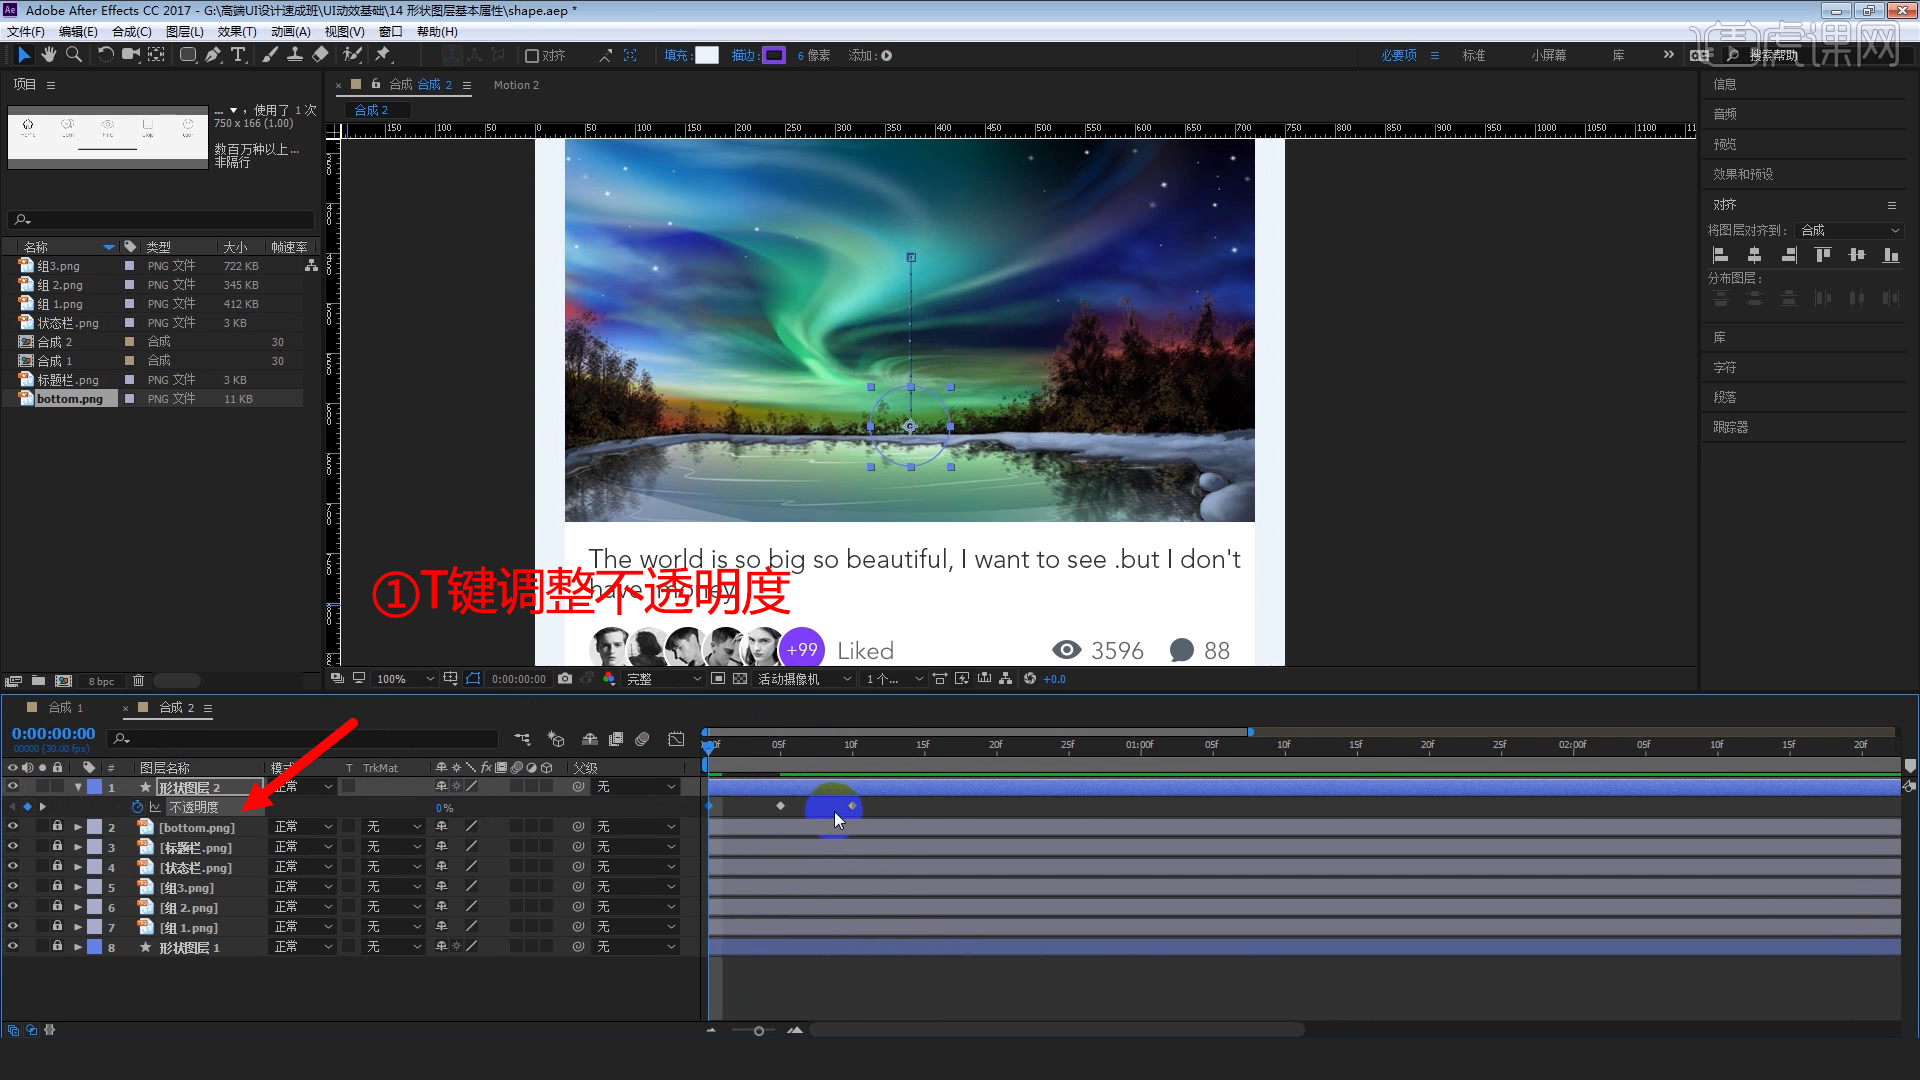The width and height of the screenshot is (1920, 1080).
Task: Hide the [标题栏.png] layer eye icon
Action: tap(12, 847)
